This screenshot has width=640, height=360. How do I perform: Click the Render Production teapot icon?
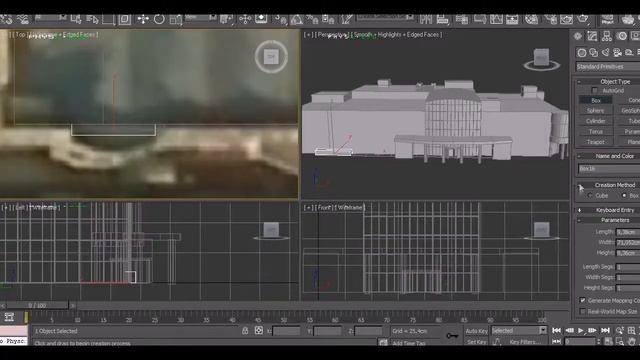583,19
